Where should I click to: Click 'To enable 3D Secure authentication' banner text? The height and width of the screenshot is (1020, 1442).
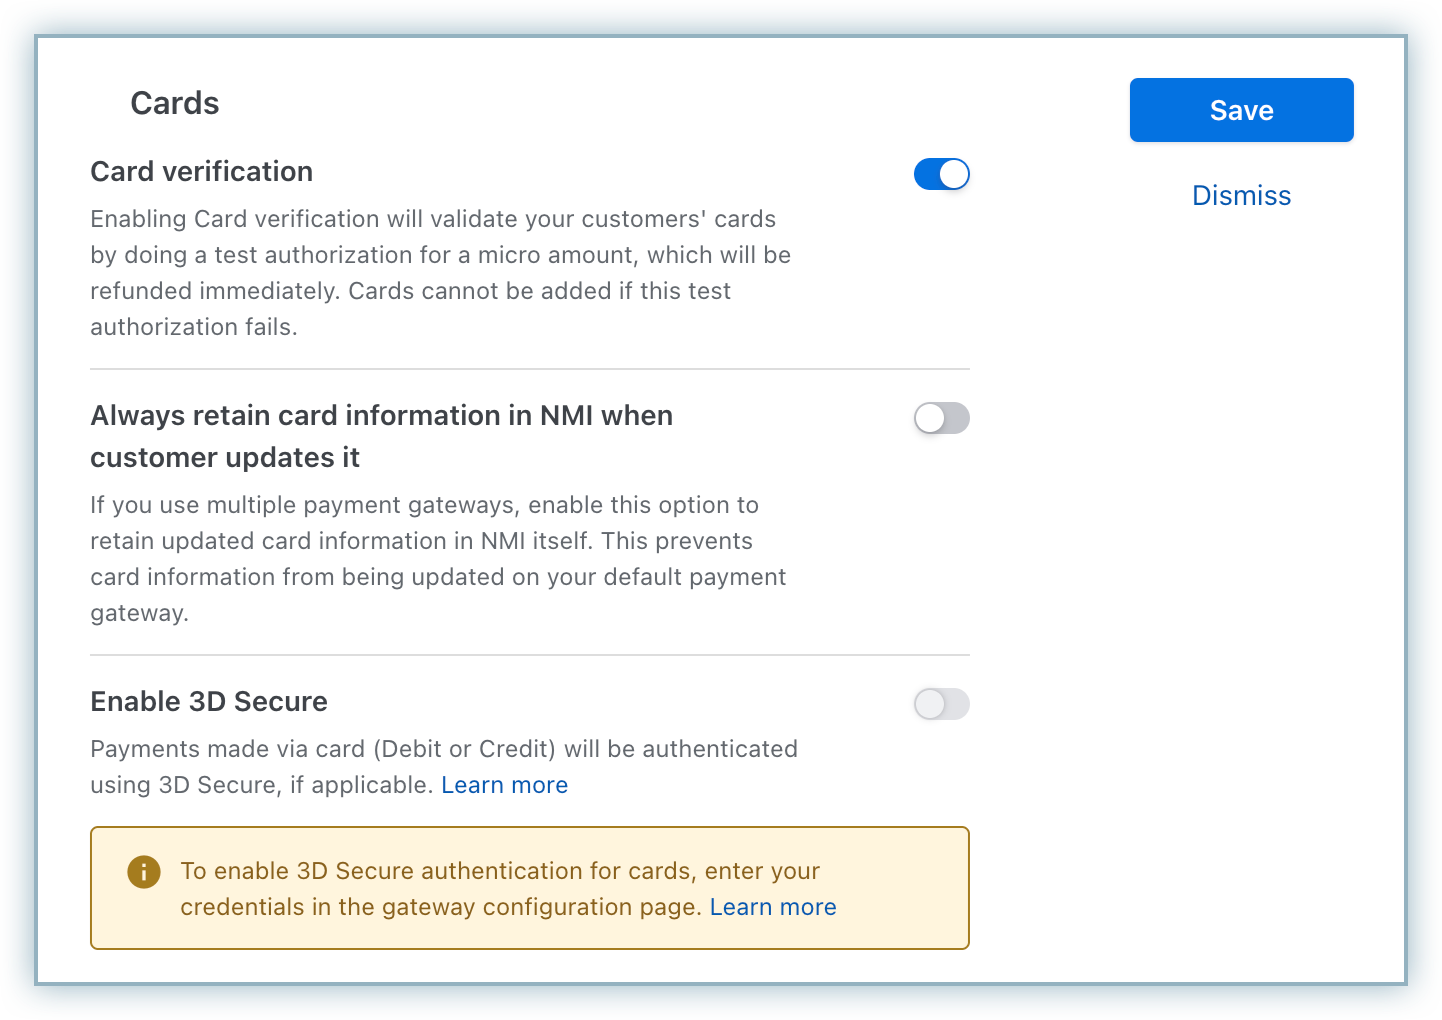[500, 871]
